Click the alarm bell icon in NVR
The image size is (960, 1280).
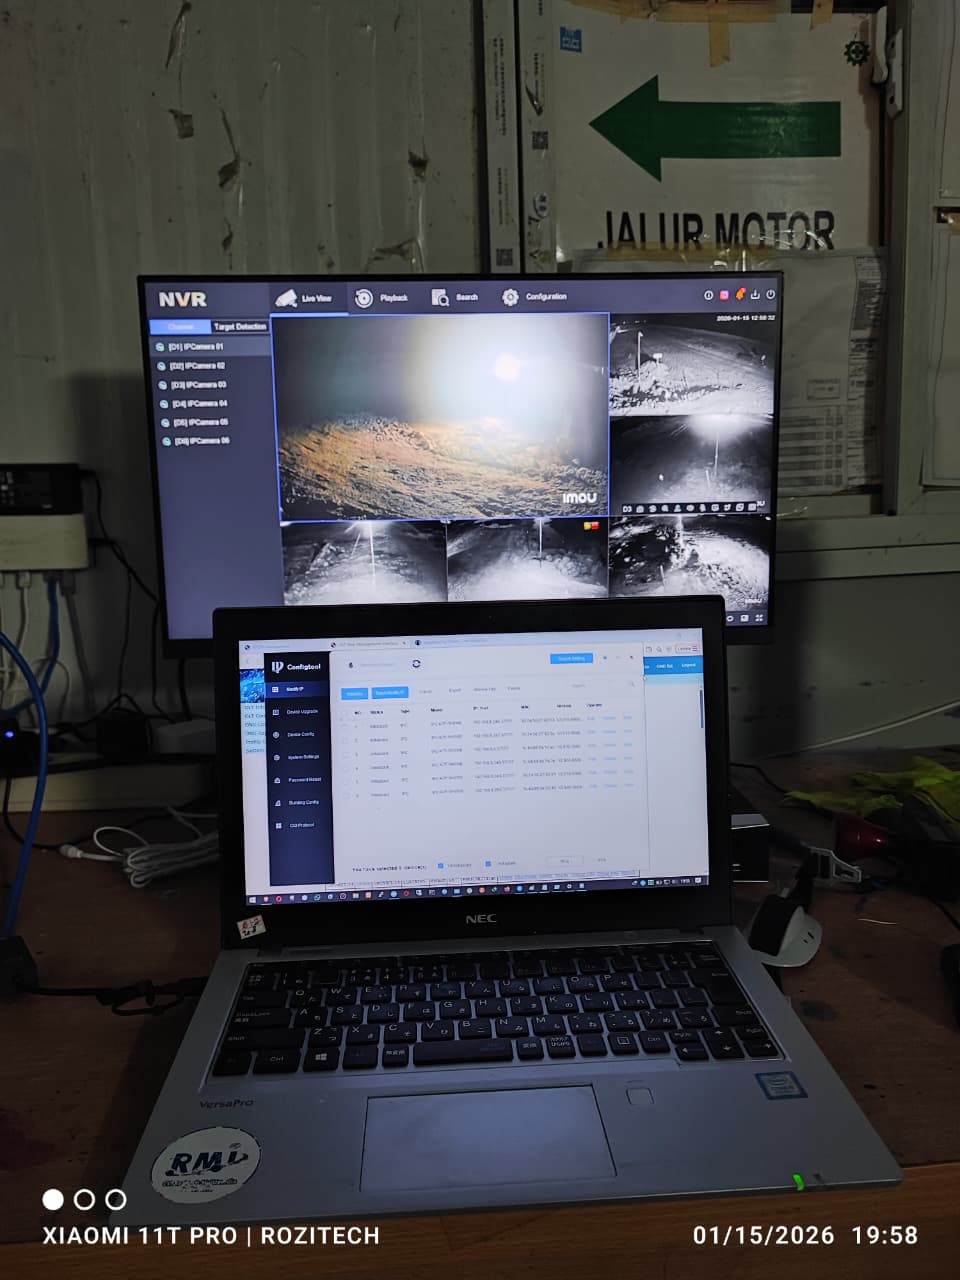(x=741, y=295)
